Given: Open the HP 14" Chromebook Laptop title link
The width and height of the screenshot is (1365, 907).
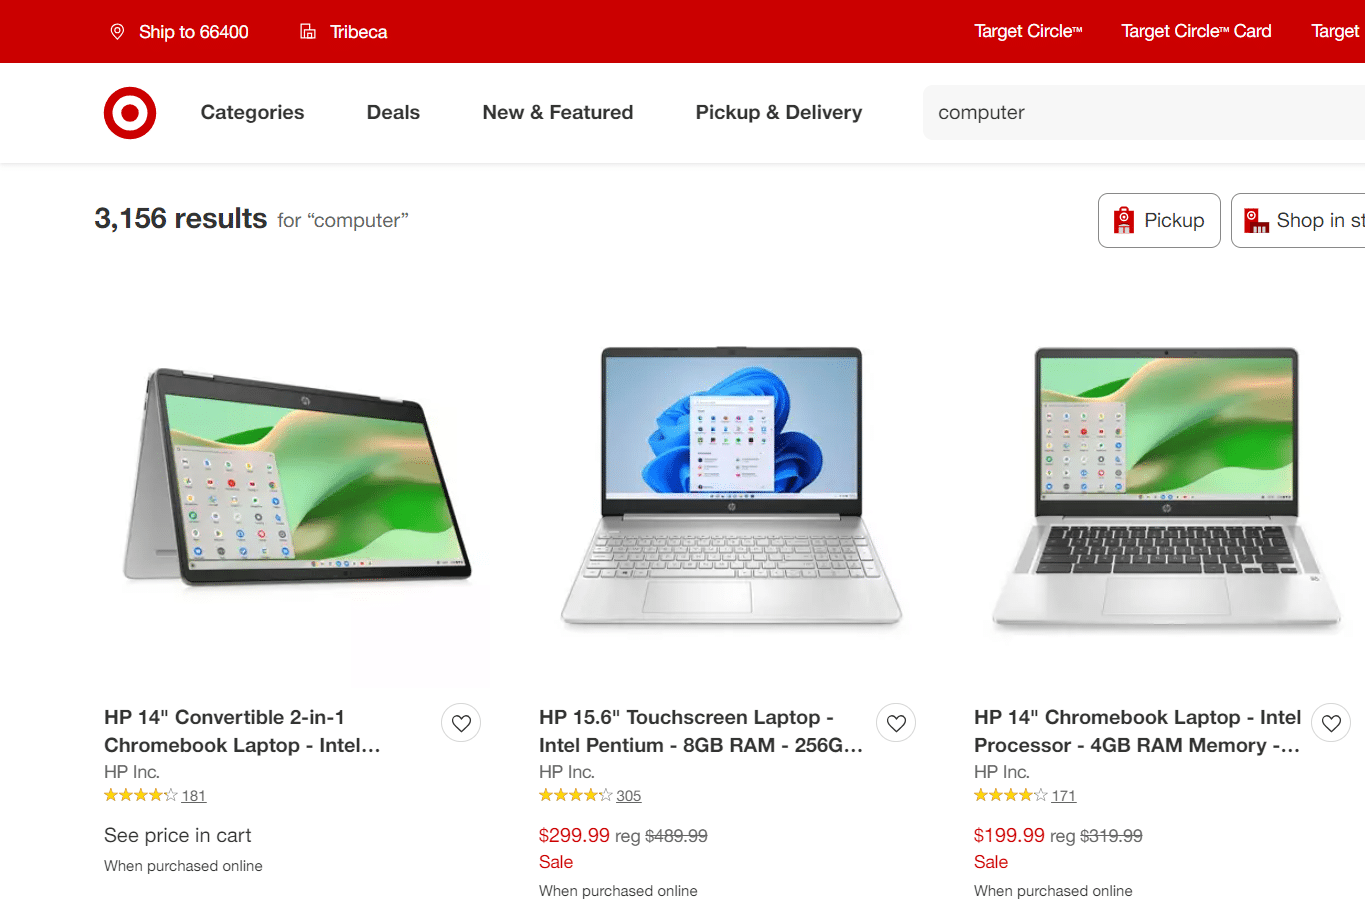Looking at the screenshot, I should [1138, 731].
